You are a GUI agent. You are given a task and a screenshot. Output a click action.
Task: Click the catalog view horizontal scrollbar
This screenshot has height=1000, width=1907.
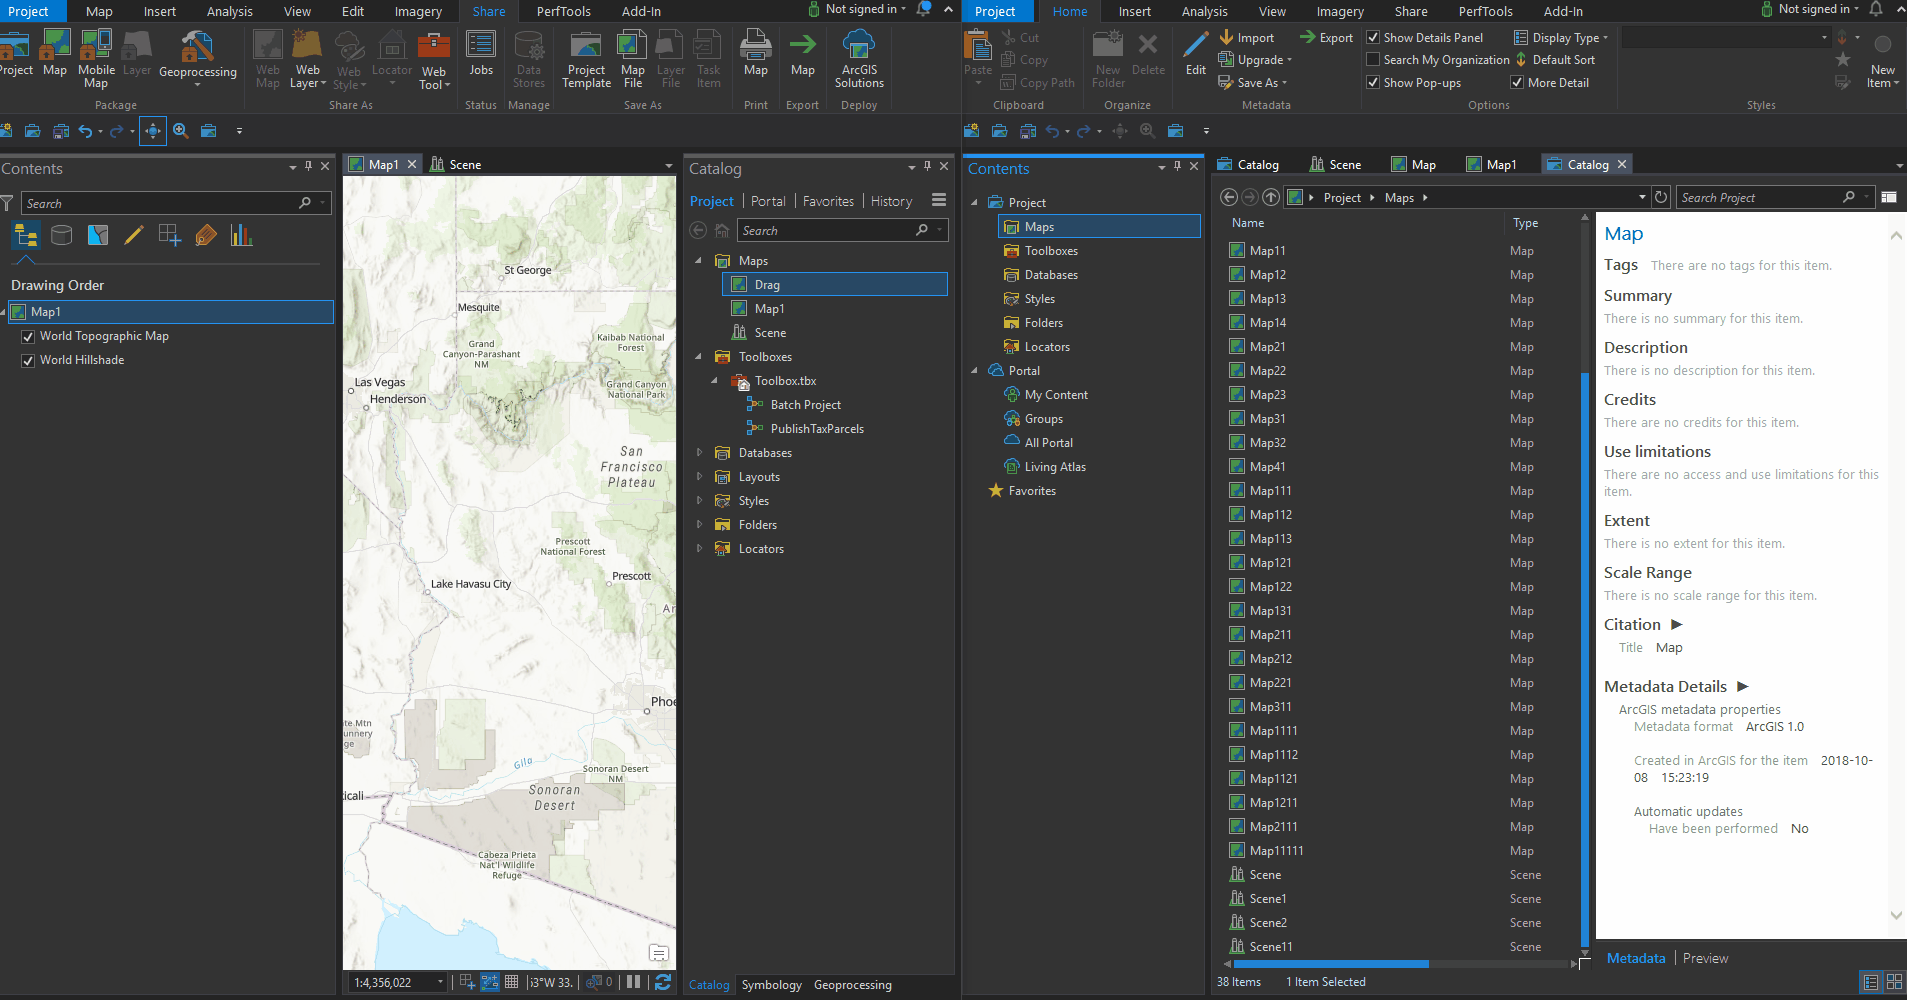[1330, 964]
